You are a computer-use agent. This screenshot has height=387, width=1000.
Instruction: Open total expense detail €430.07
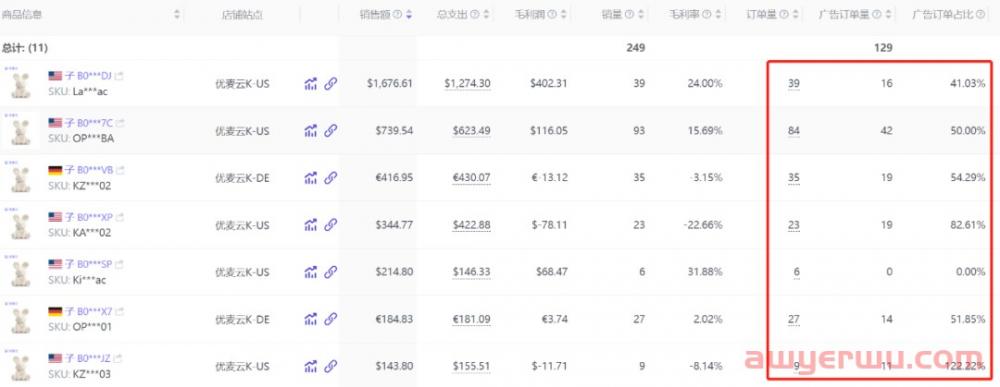pyautogui.click(x=472, y=178)
